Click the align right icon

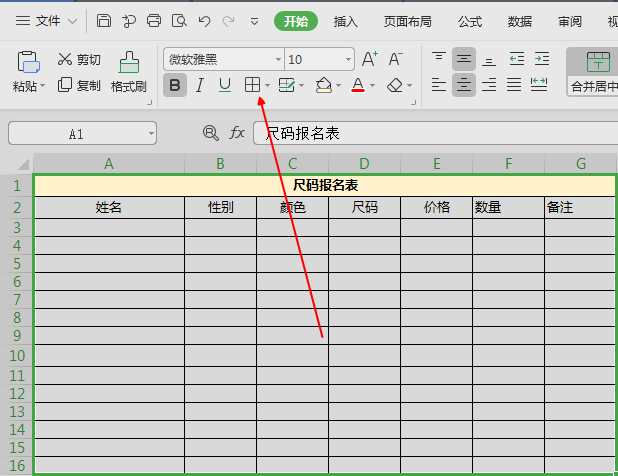click(489, 85)
